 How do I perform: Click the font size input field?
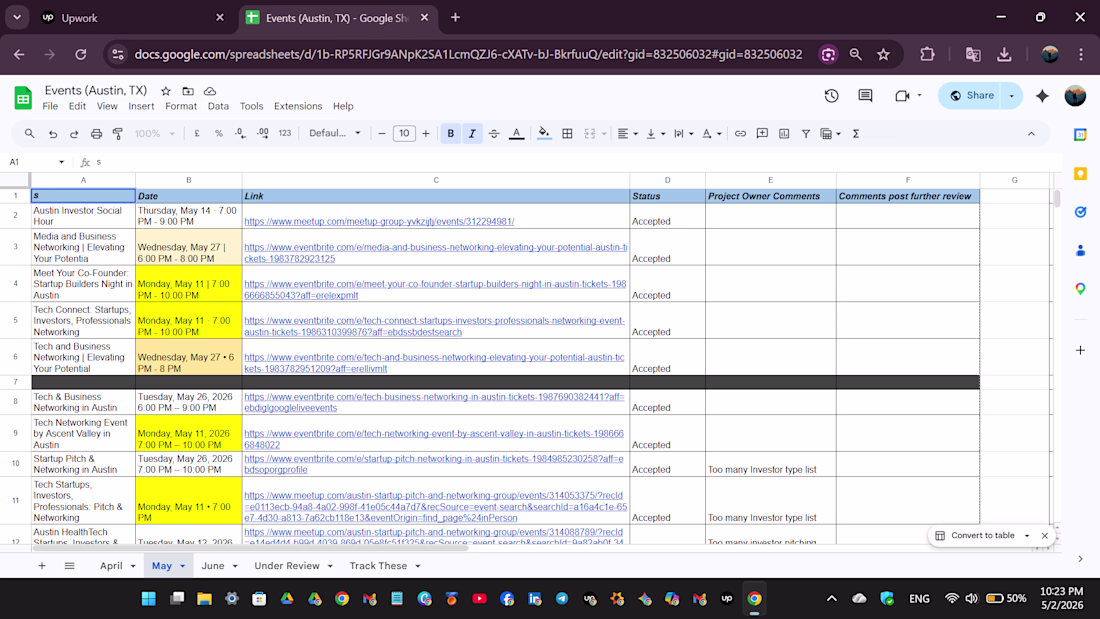(x=404, y=133)
